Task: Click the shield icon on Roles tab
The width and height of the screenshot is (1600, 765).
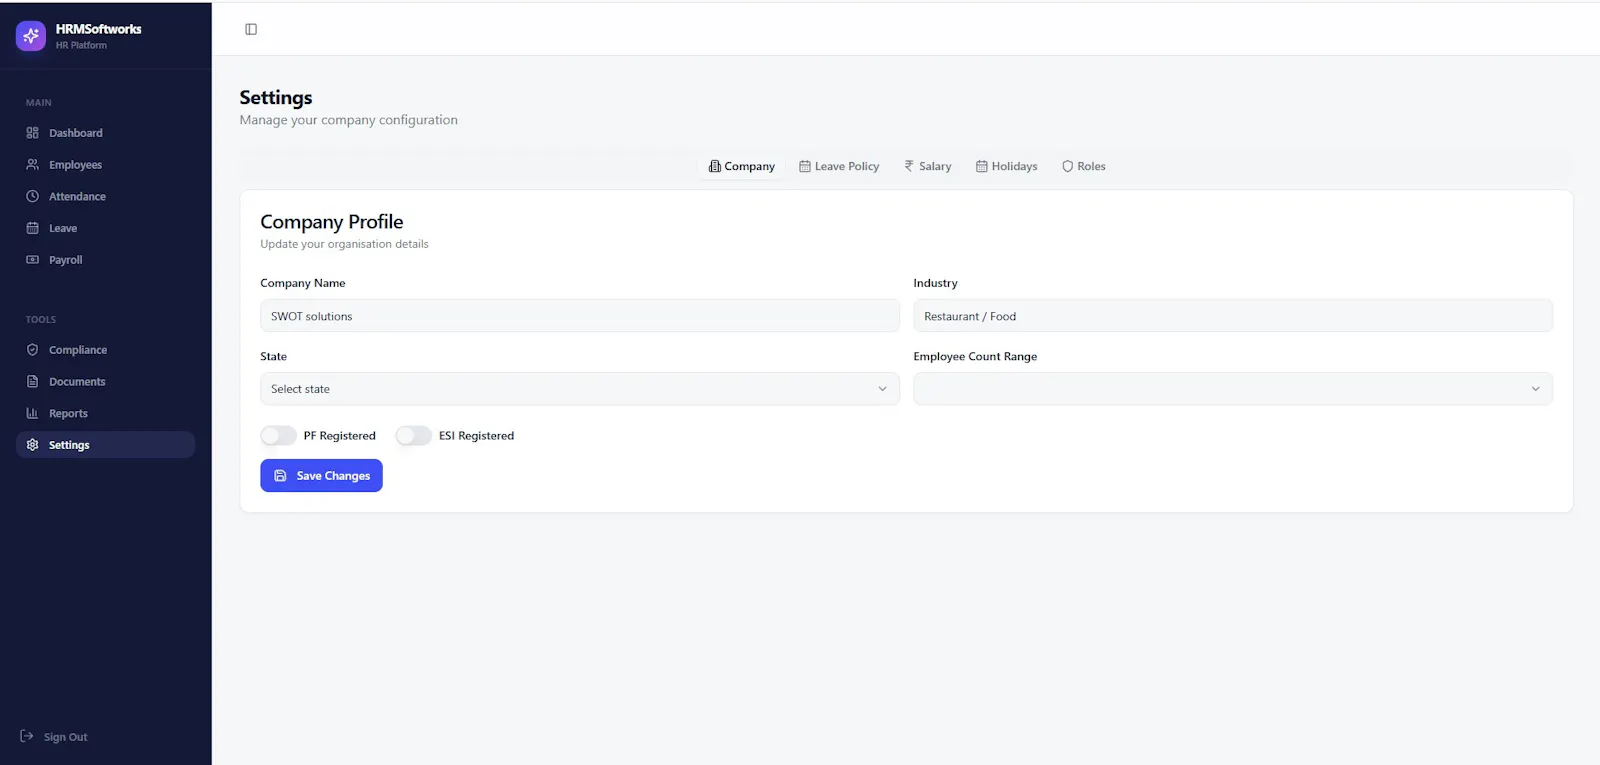Action: pyautogui.click(x=1067, y=166)
